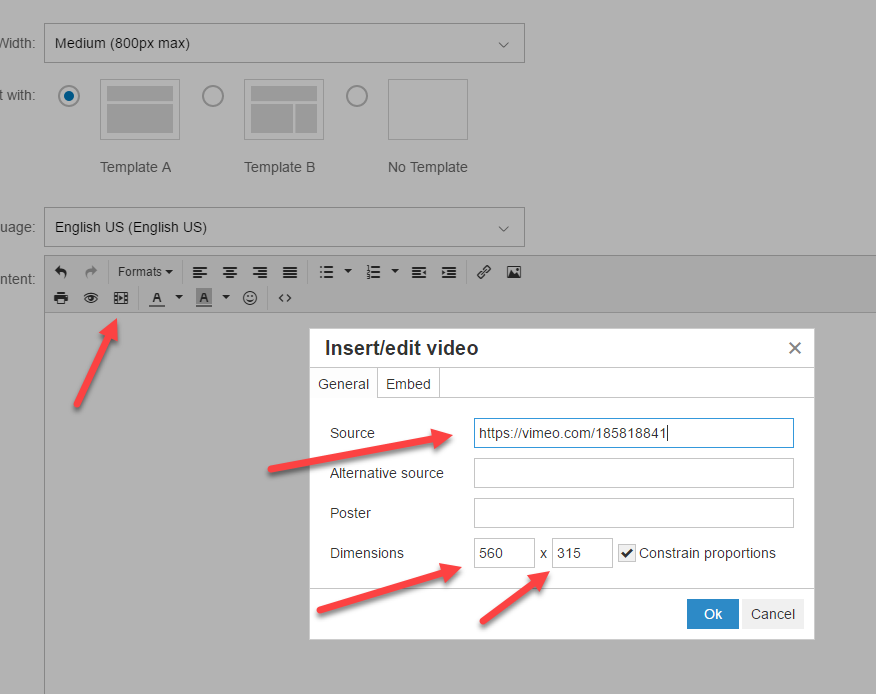This screenshot has height=694, width=876.
Task: Open the text color picker arrow
Action: click(x=179, y=298)
